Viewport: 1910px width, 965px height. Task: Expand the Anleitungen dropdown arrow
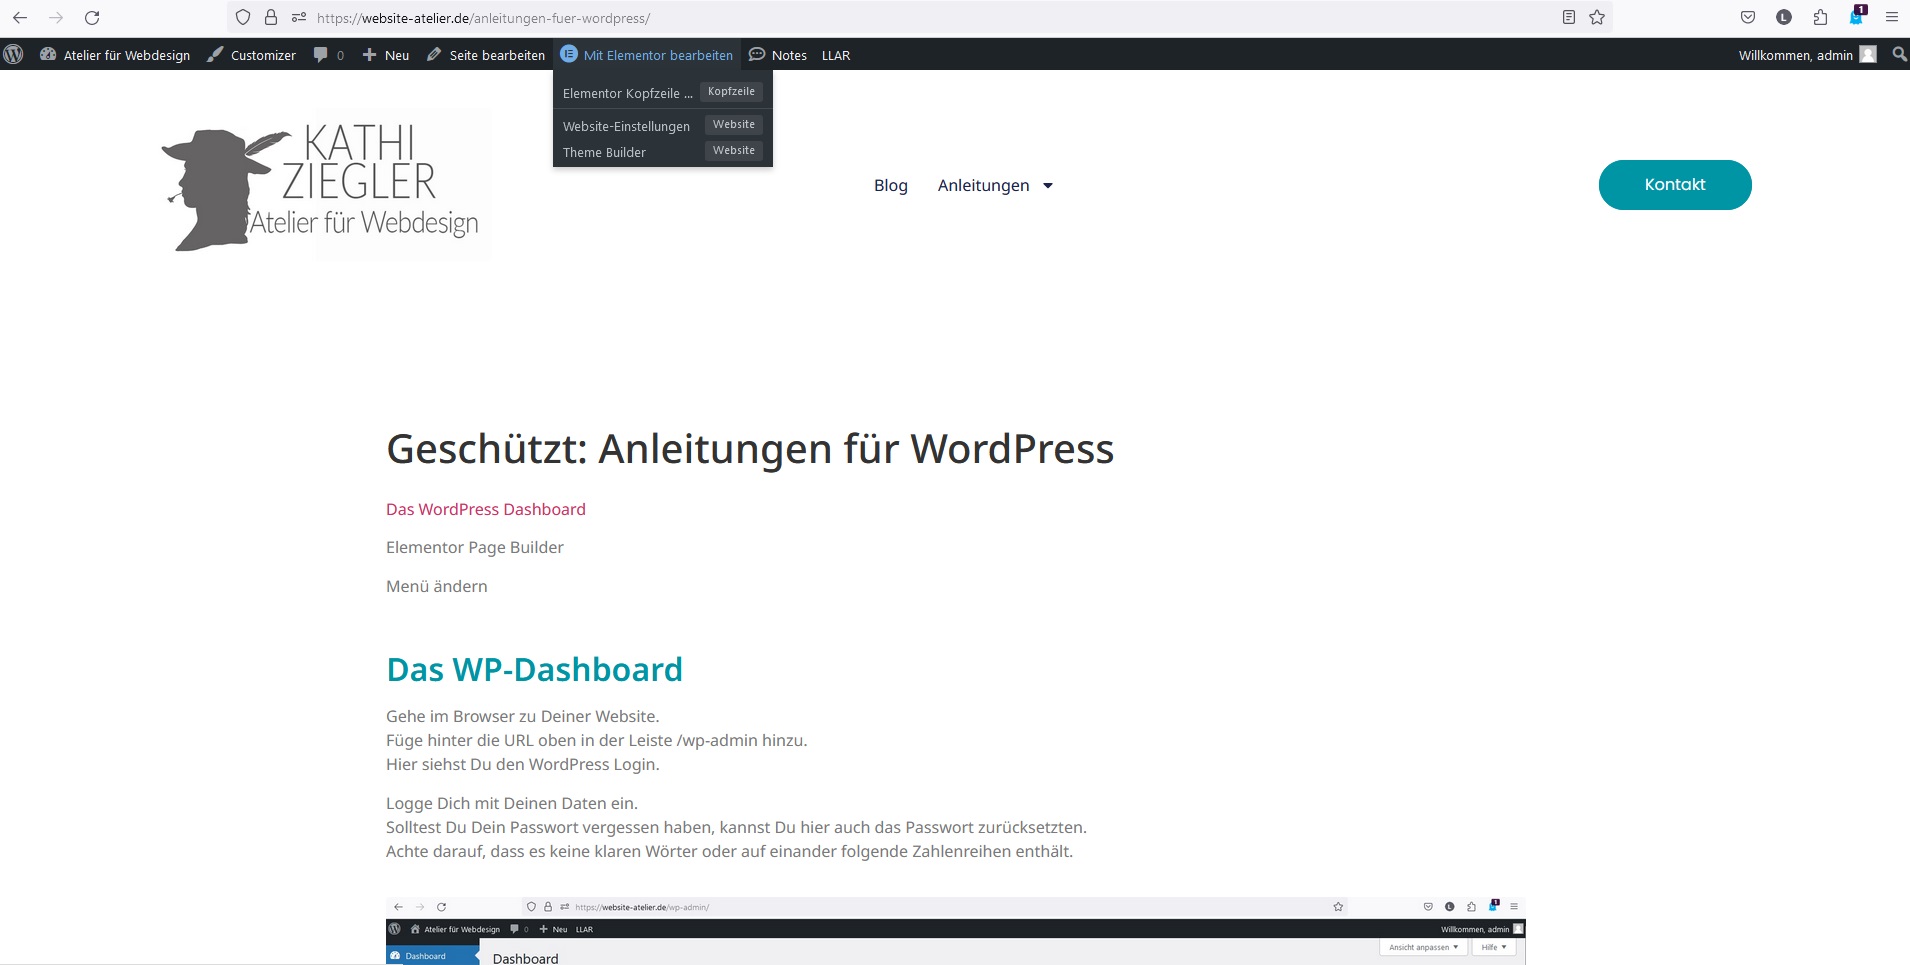pyautogui.click(x=1048, y=186)
